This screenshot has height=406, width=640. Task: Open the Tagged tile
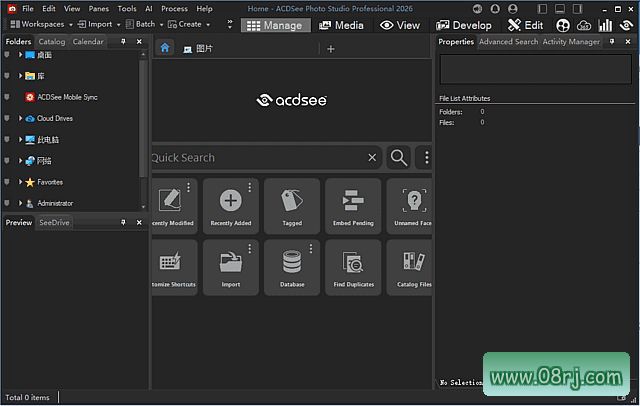pyautogui.click(x=292, y=205)
